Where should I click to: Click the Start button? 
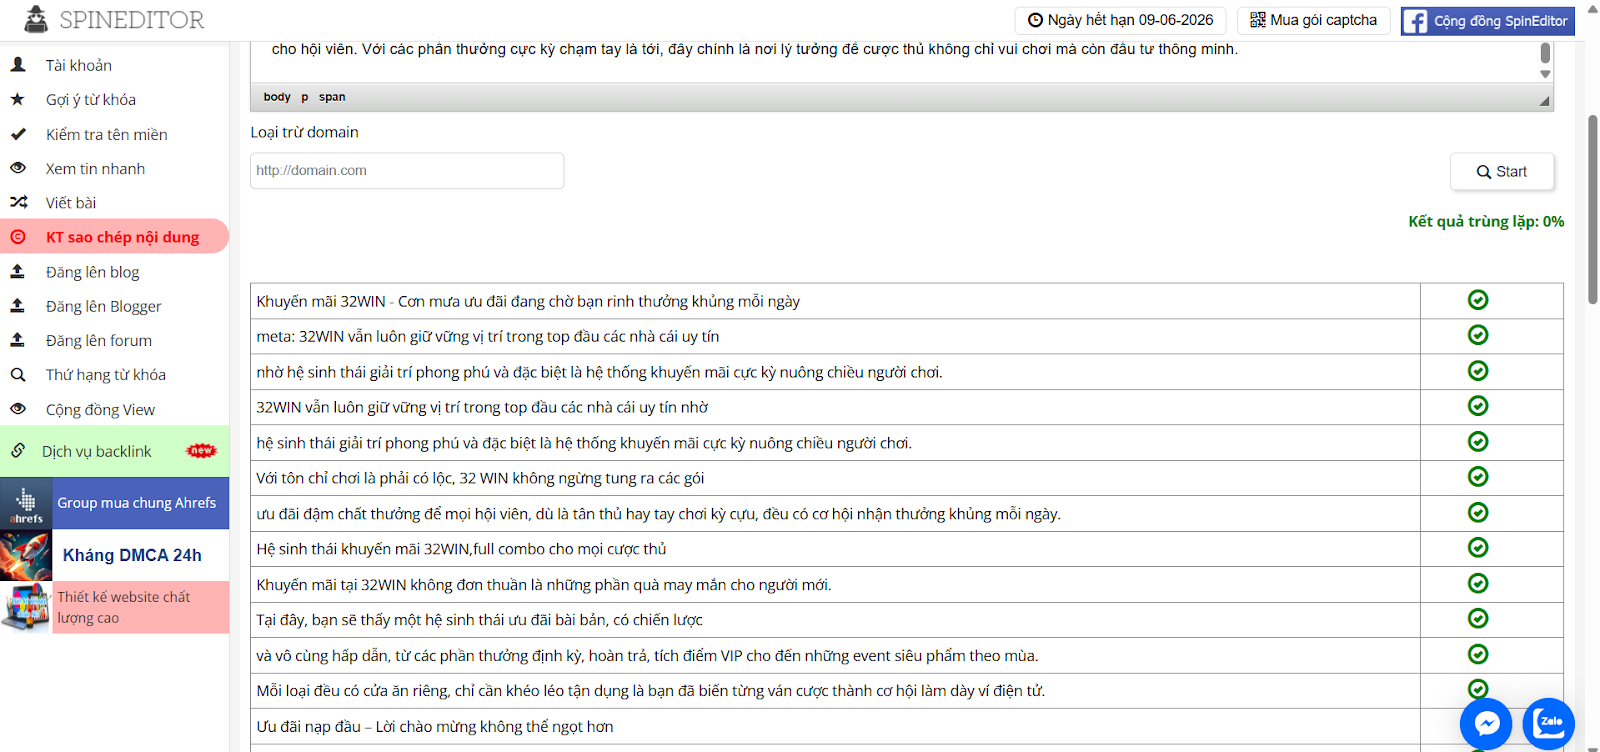coord(1502,171)
